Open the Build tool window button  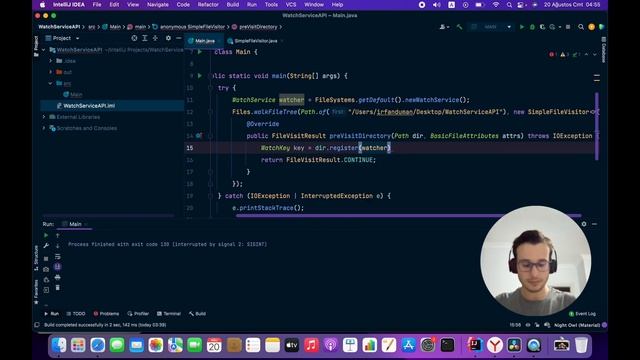[197, 314]
